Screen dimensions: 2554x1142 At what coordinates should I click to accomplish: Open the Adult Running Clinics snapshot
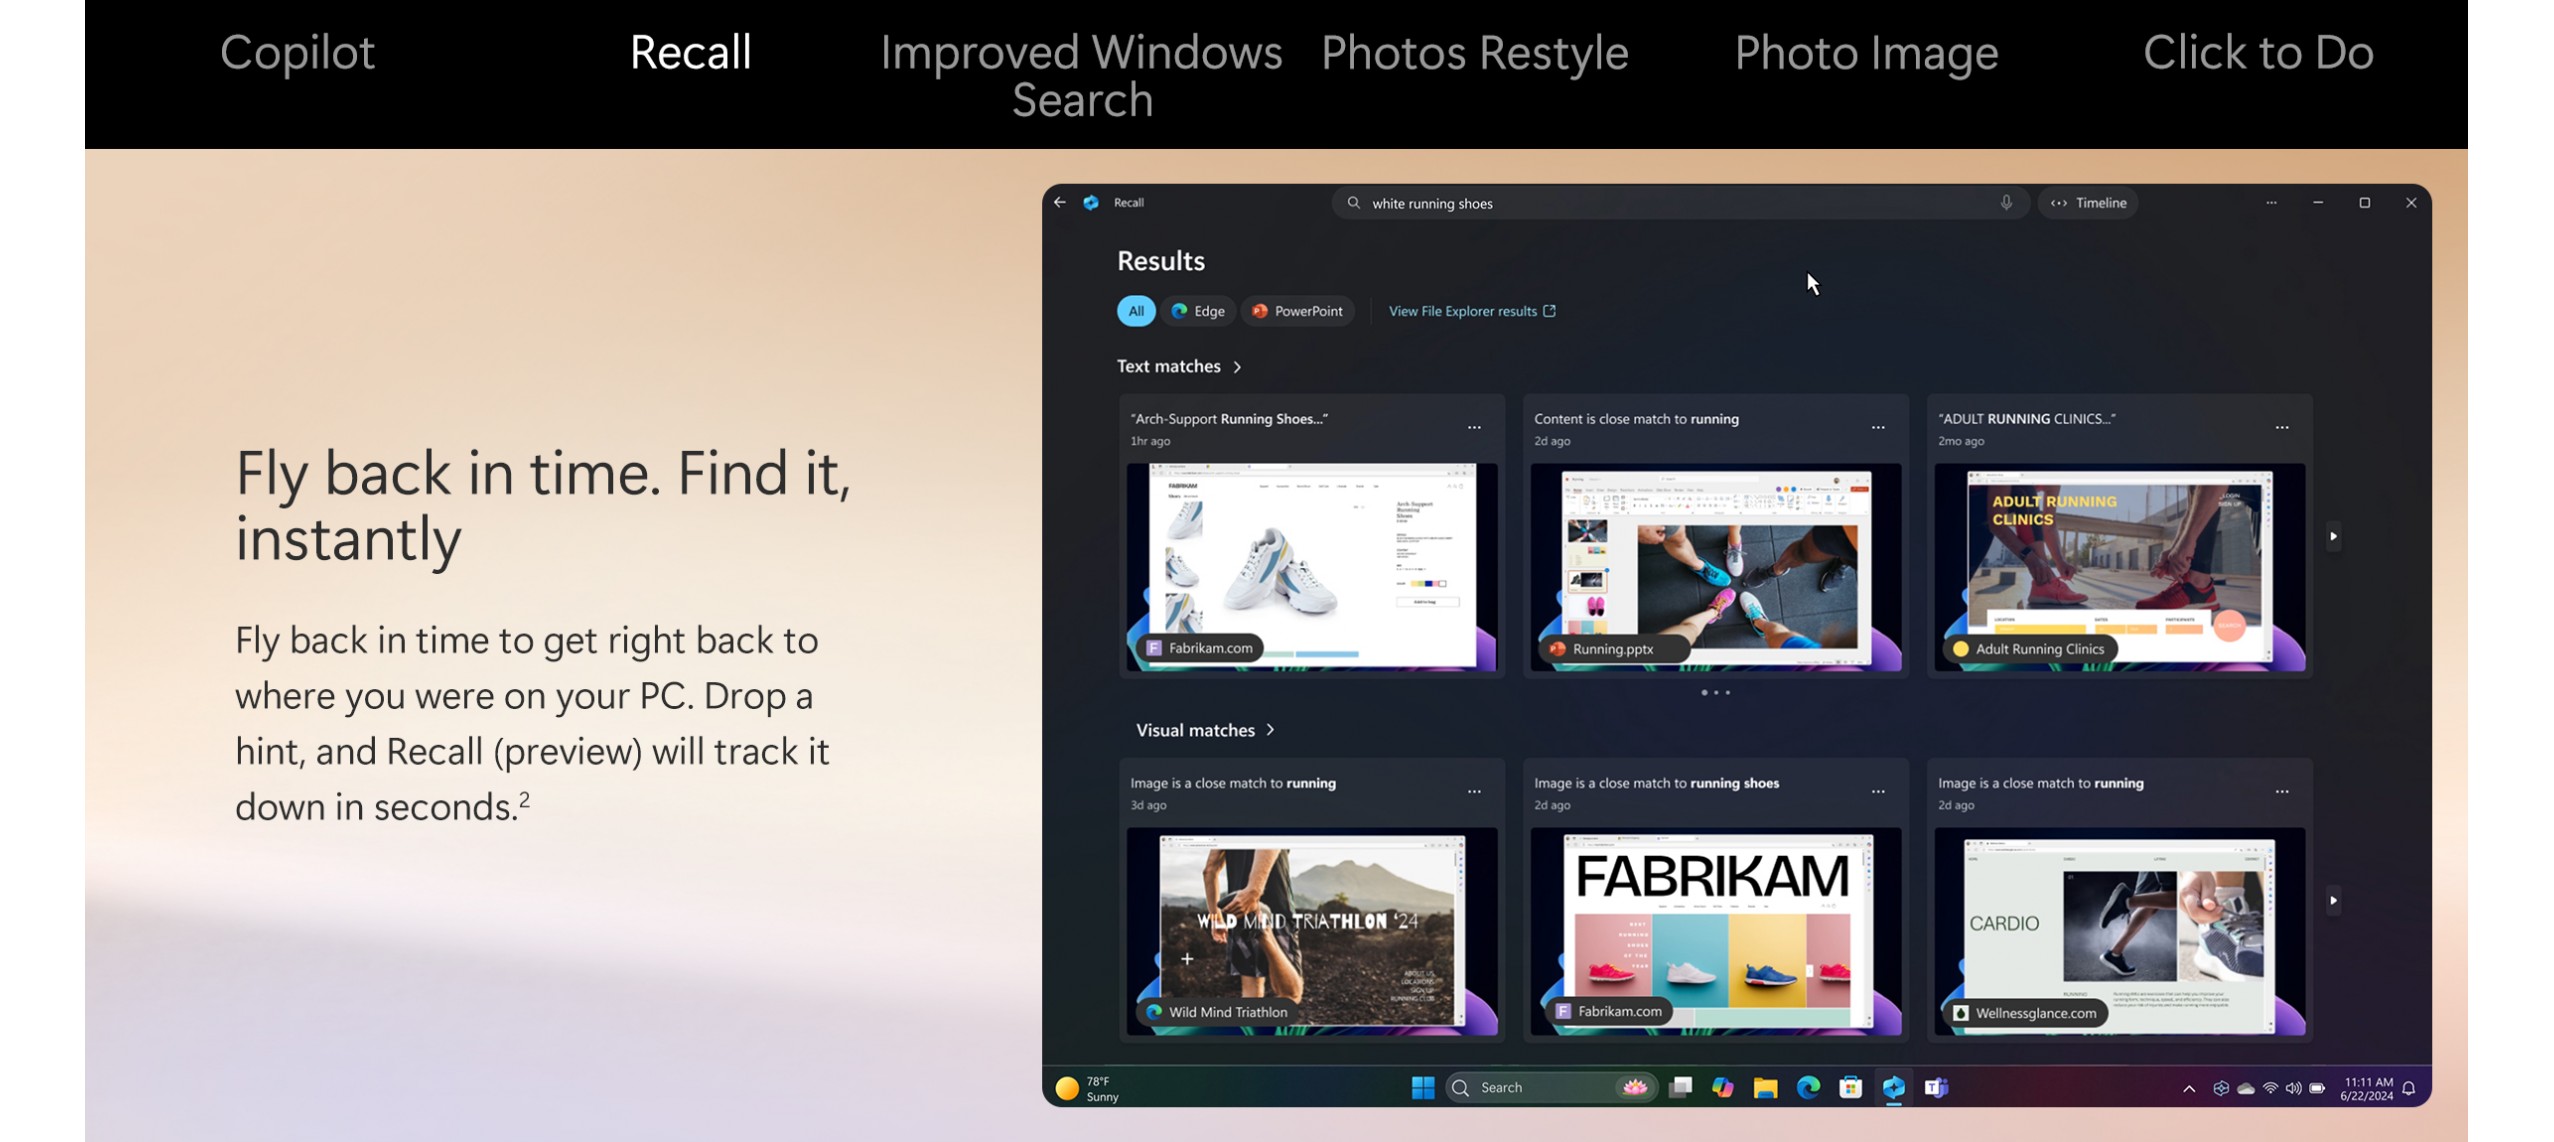click(x=2120, y=566)
